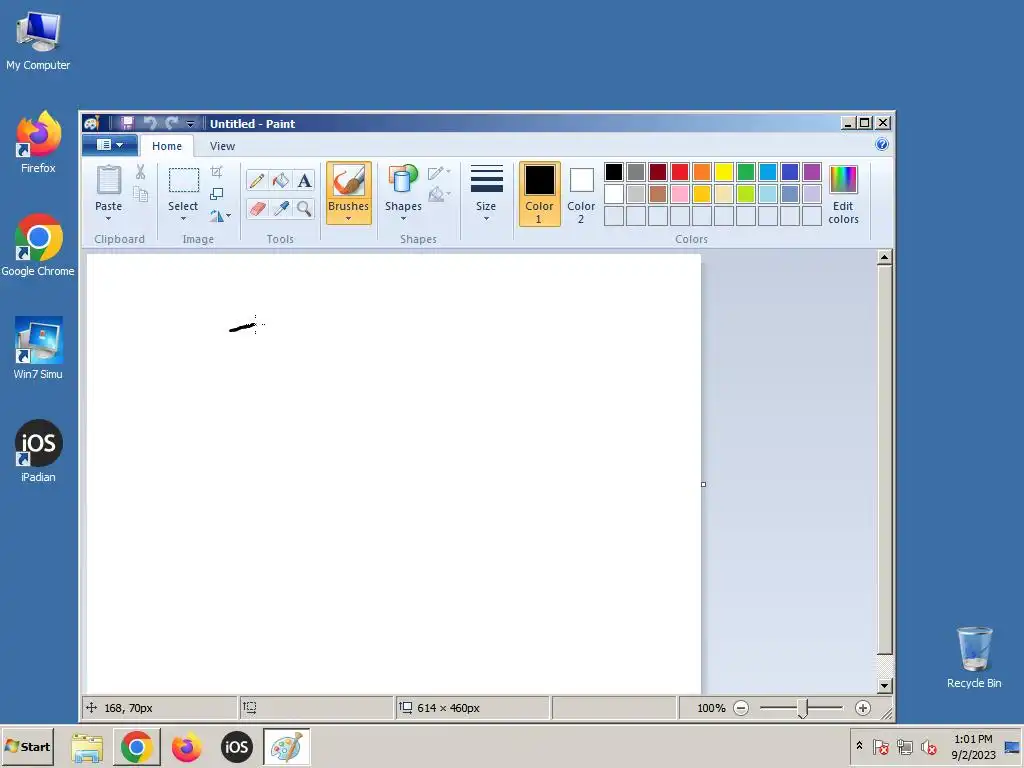Pick the red color swatch
This screenshot has width=1024, height=768.
click(680, 172)
